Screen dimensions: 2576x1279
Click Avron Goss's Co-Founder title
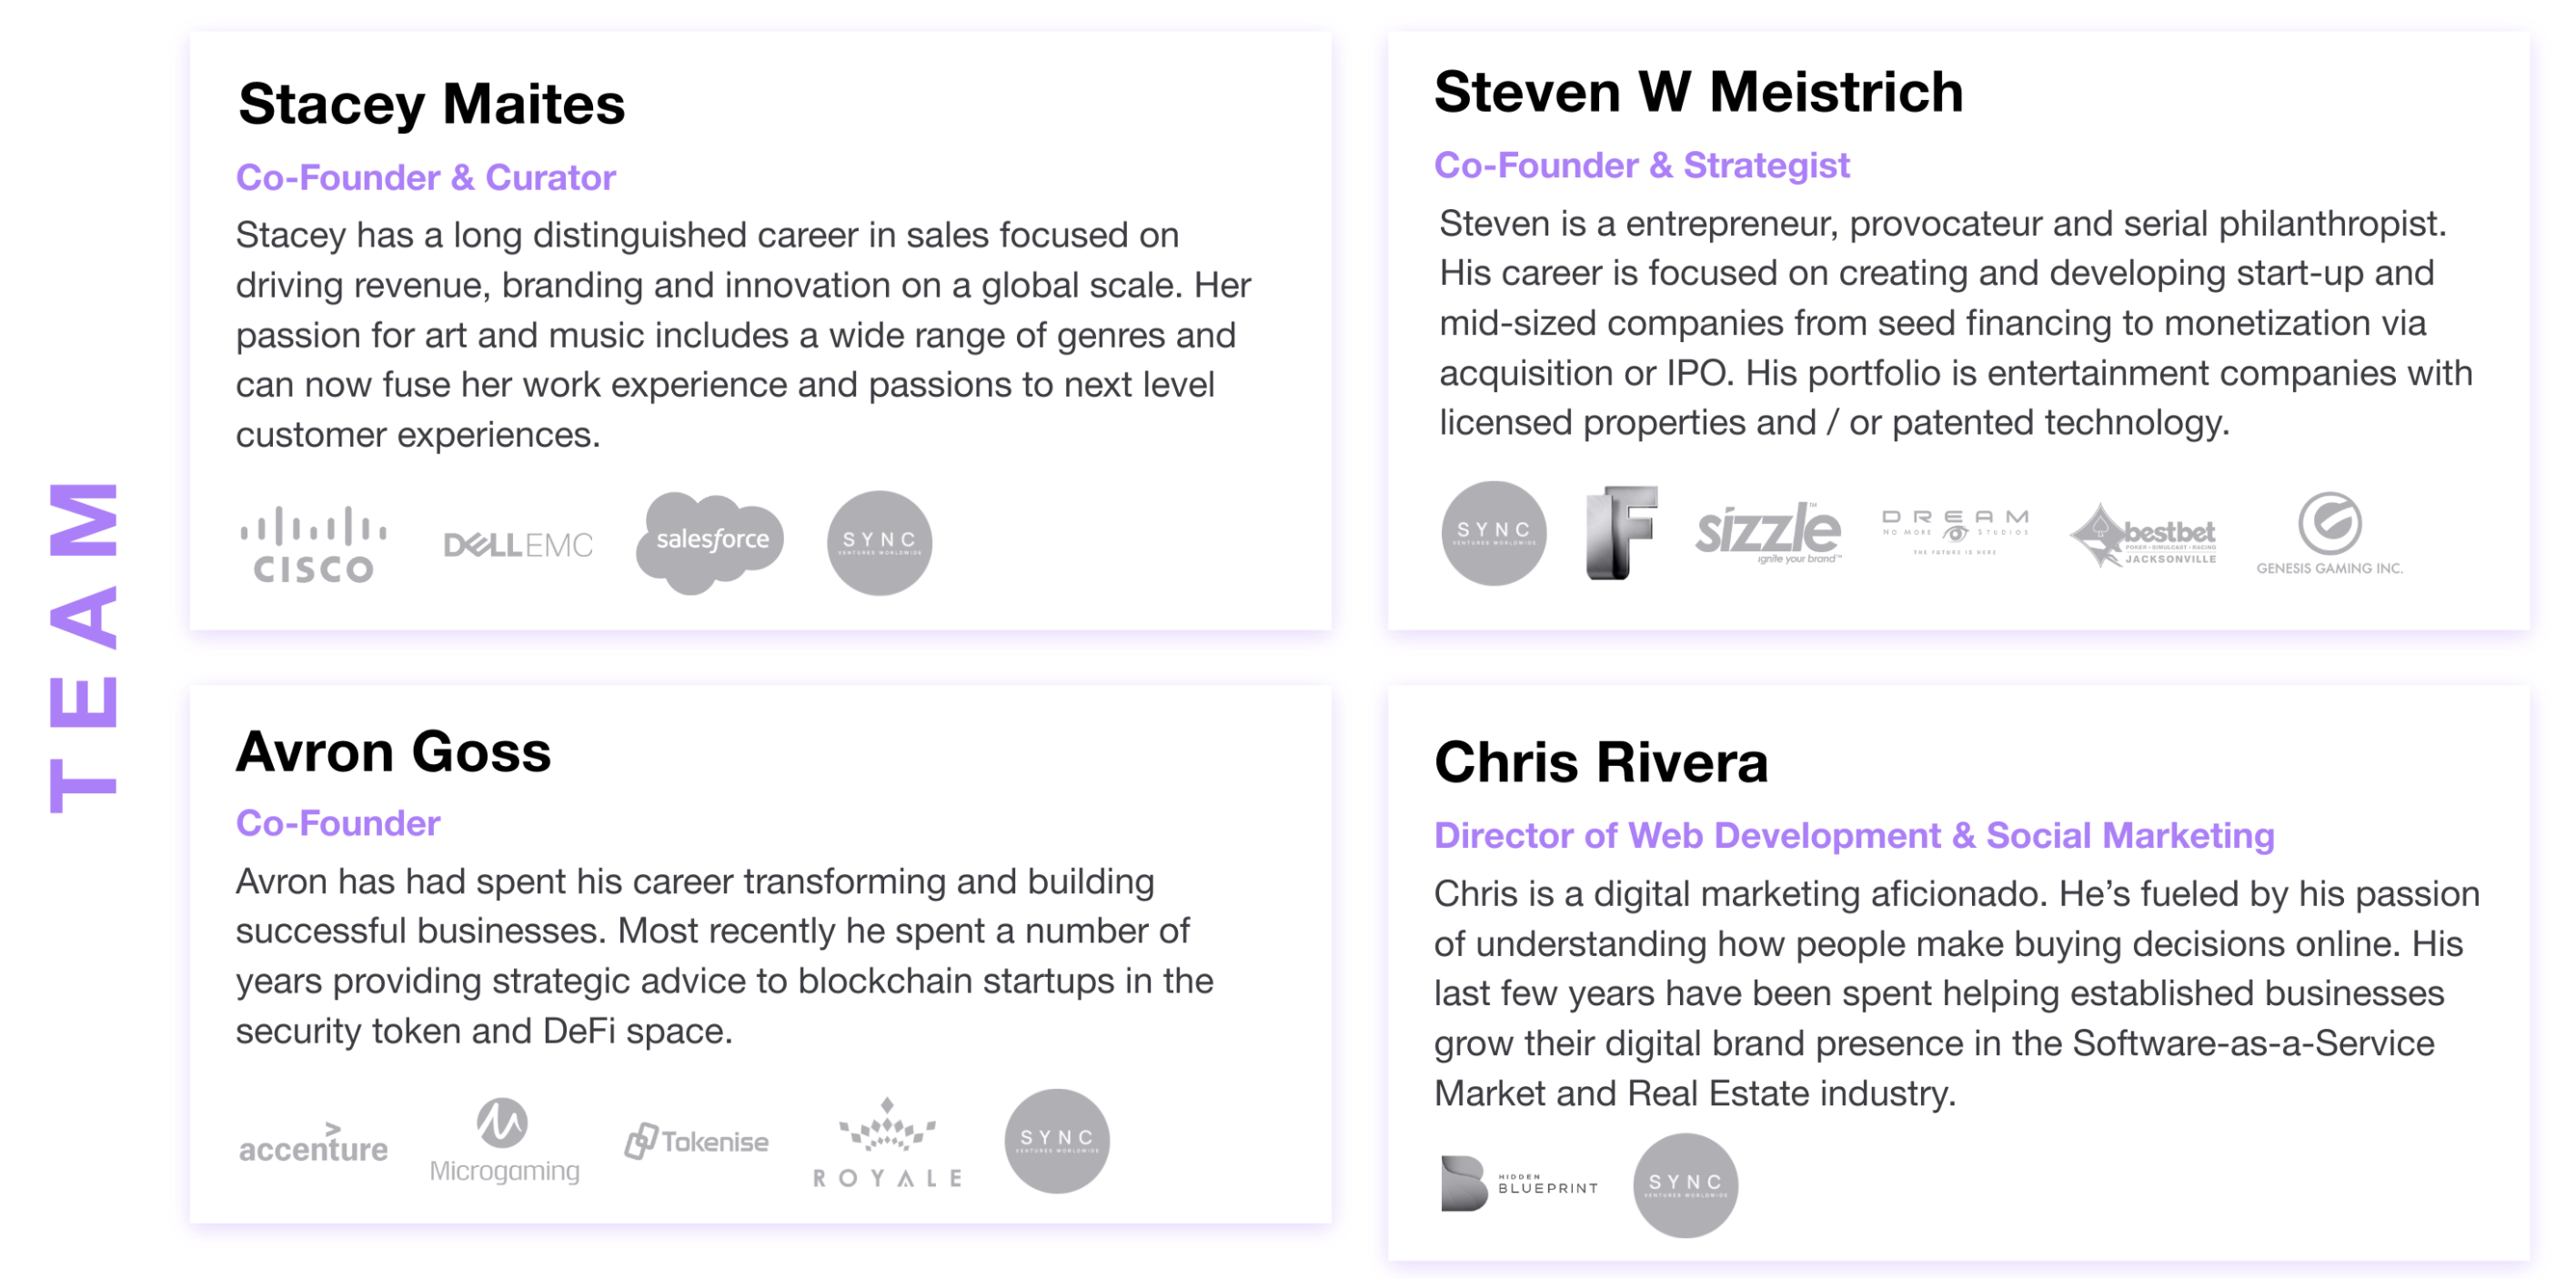(338, 823)
